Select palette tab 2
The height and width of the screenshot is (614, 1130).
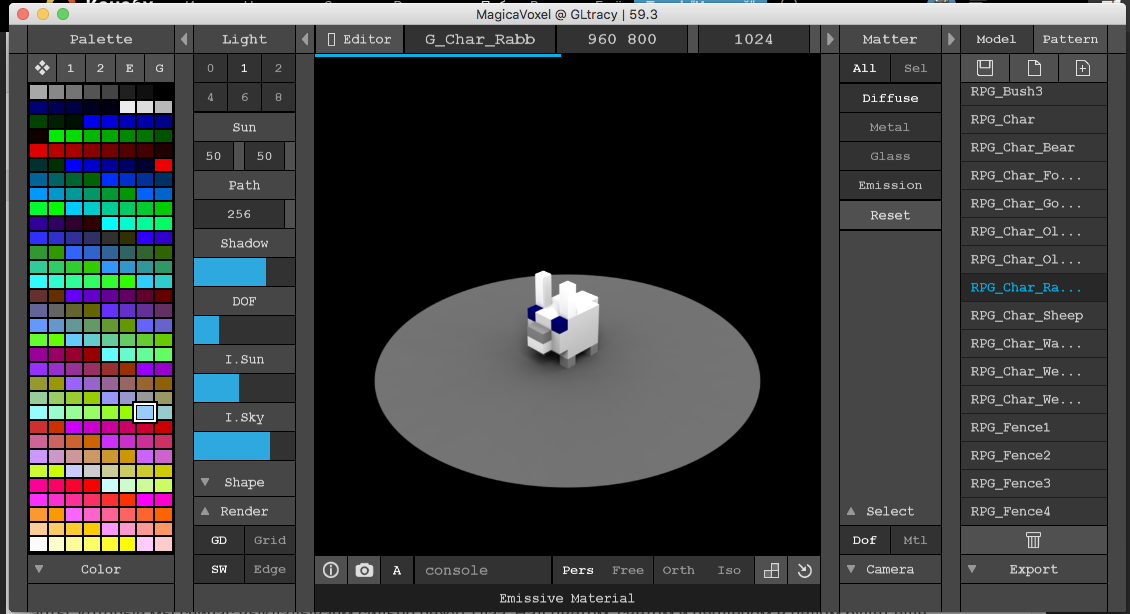click(x=100, y=68)
